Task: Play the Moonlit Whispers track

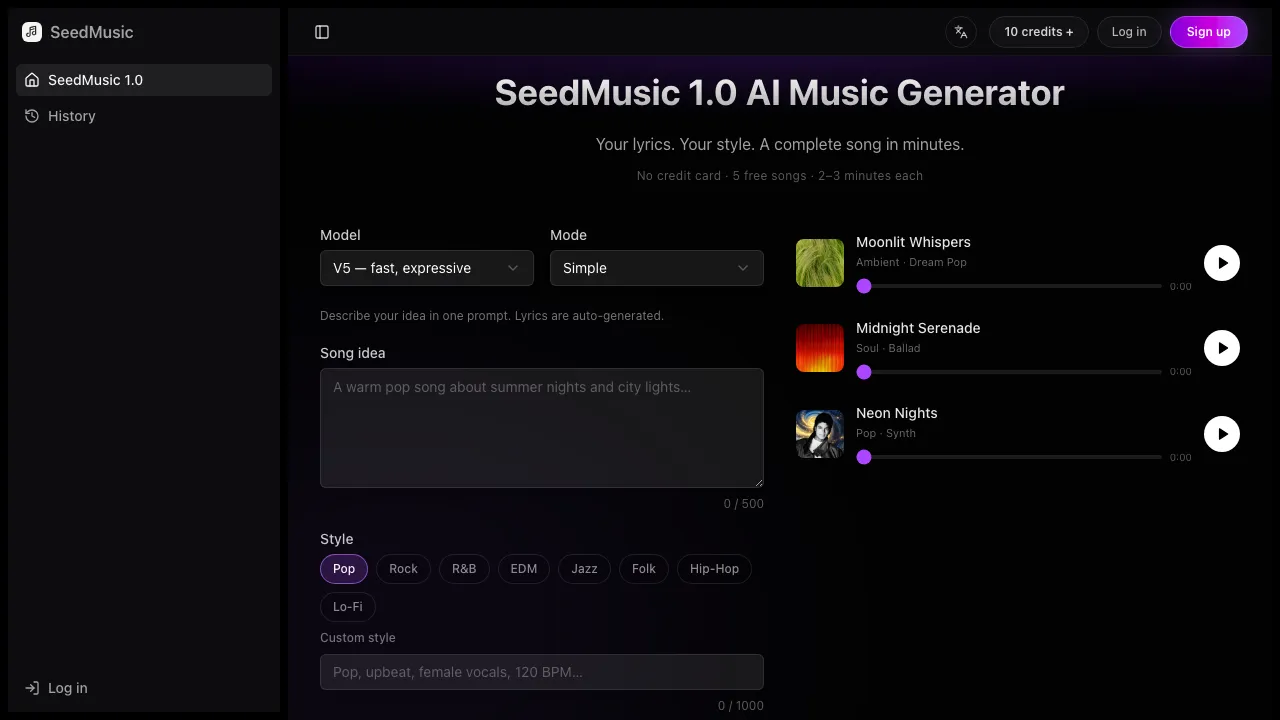Action: click(x=1222, y=263)
